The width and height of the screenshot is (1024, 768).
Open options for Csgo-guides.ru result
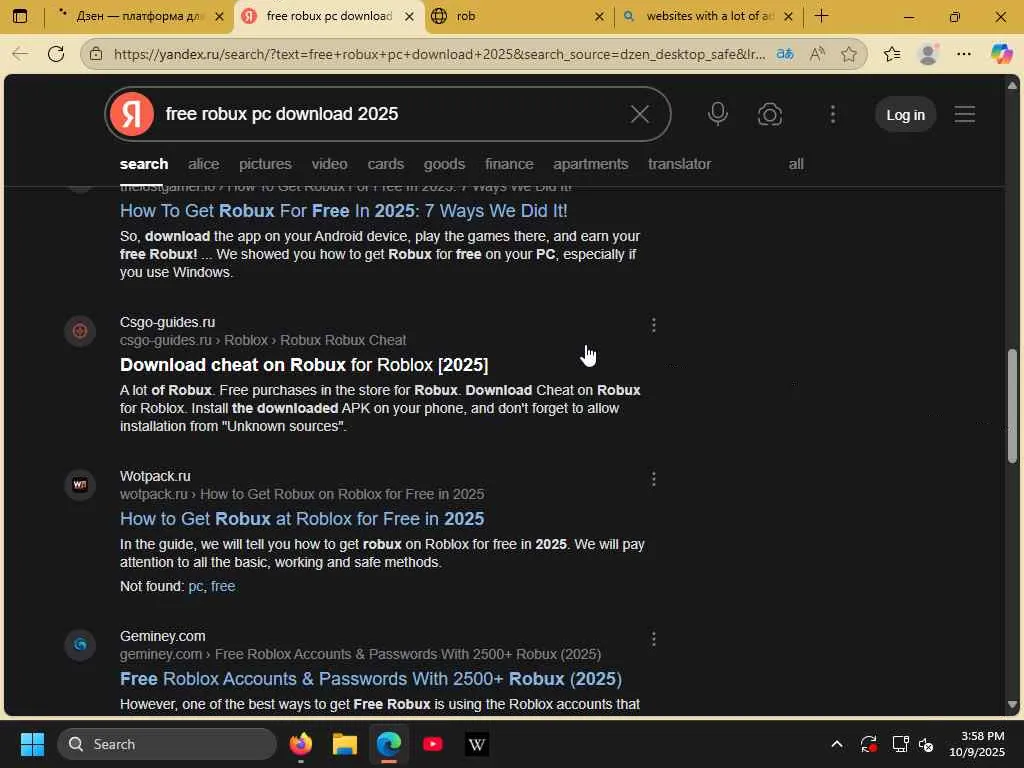pos(654,325)
